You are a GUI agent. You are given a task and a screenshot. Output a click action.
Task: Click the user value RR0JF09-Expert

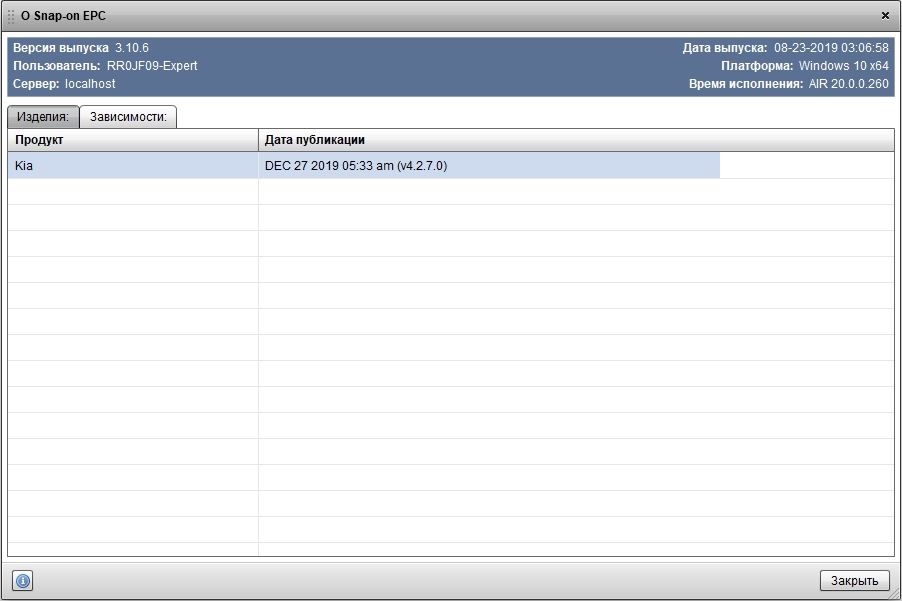(152, 66)
